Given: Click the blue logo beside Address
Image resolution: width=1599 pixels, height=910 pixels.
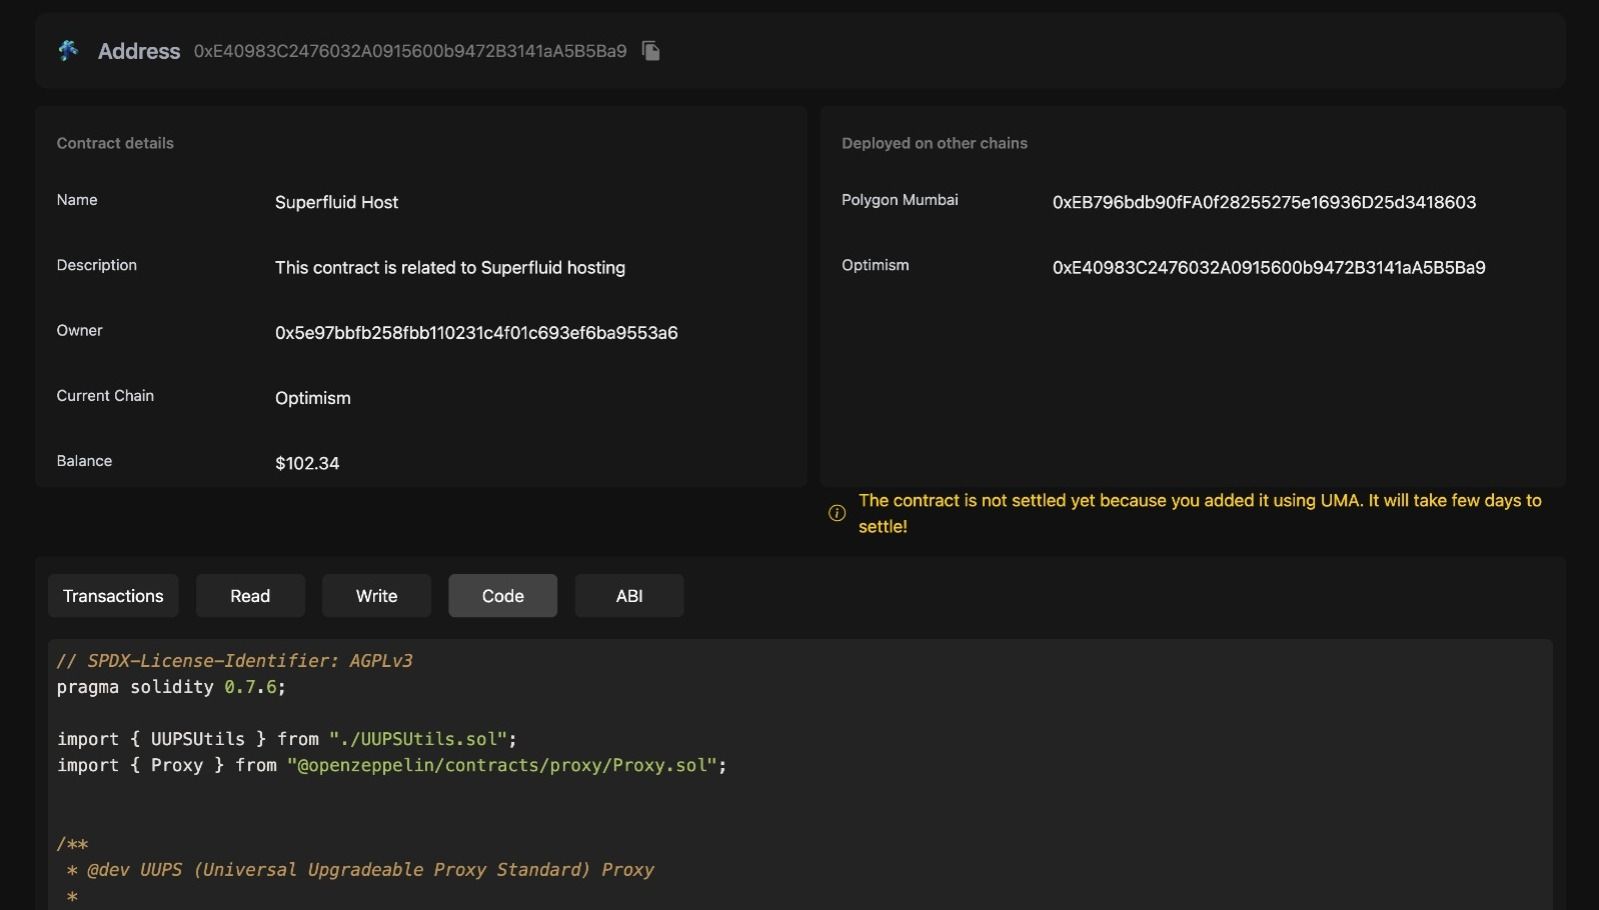Looking at the screenshot, I should 68,50.
